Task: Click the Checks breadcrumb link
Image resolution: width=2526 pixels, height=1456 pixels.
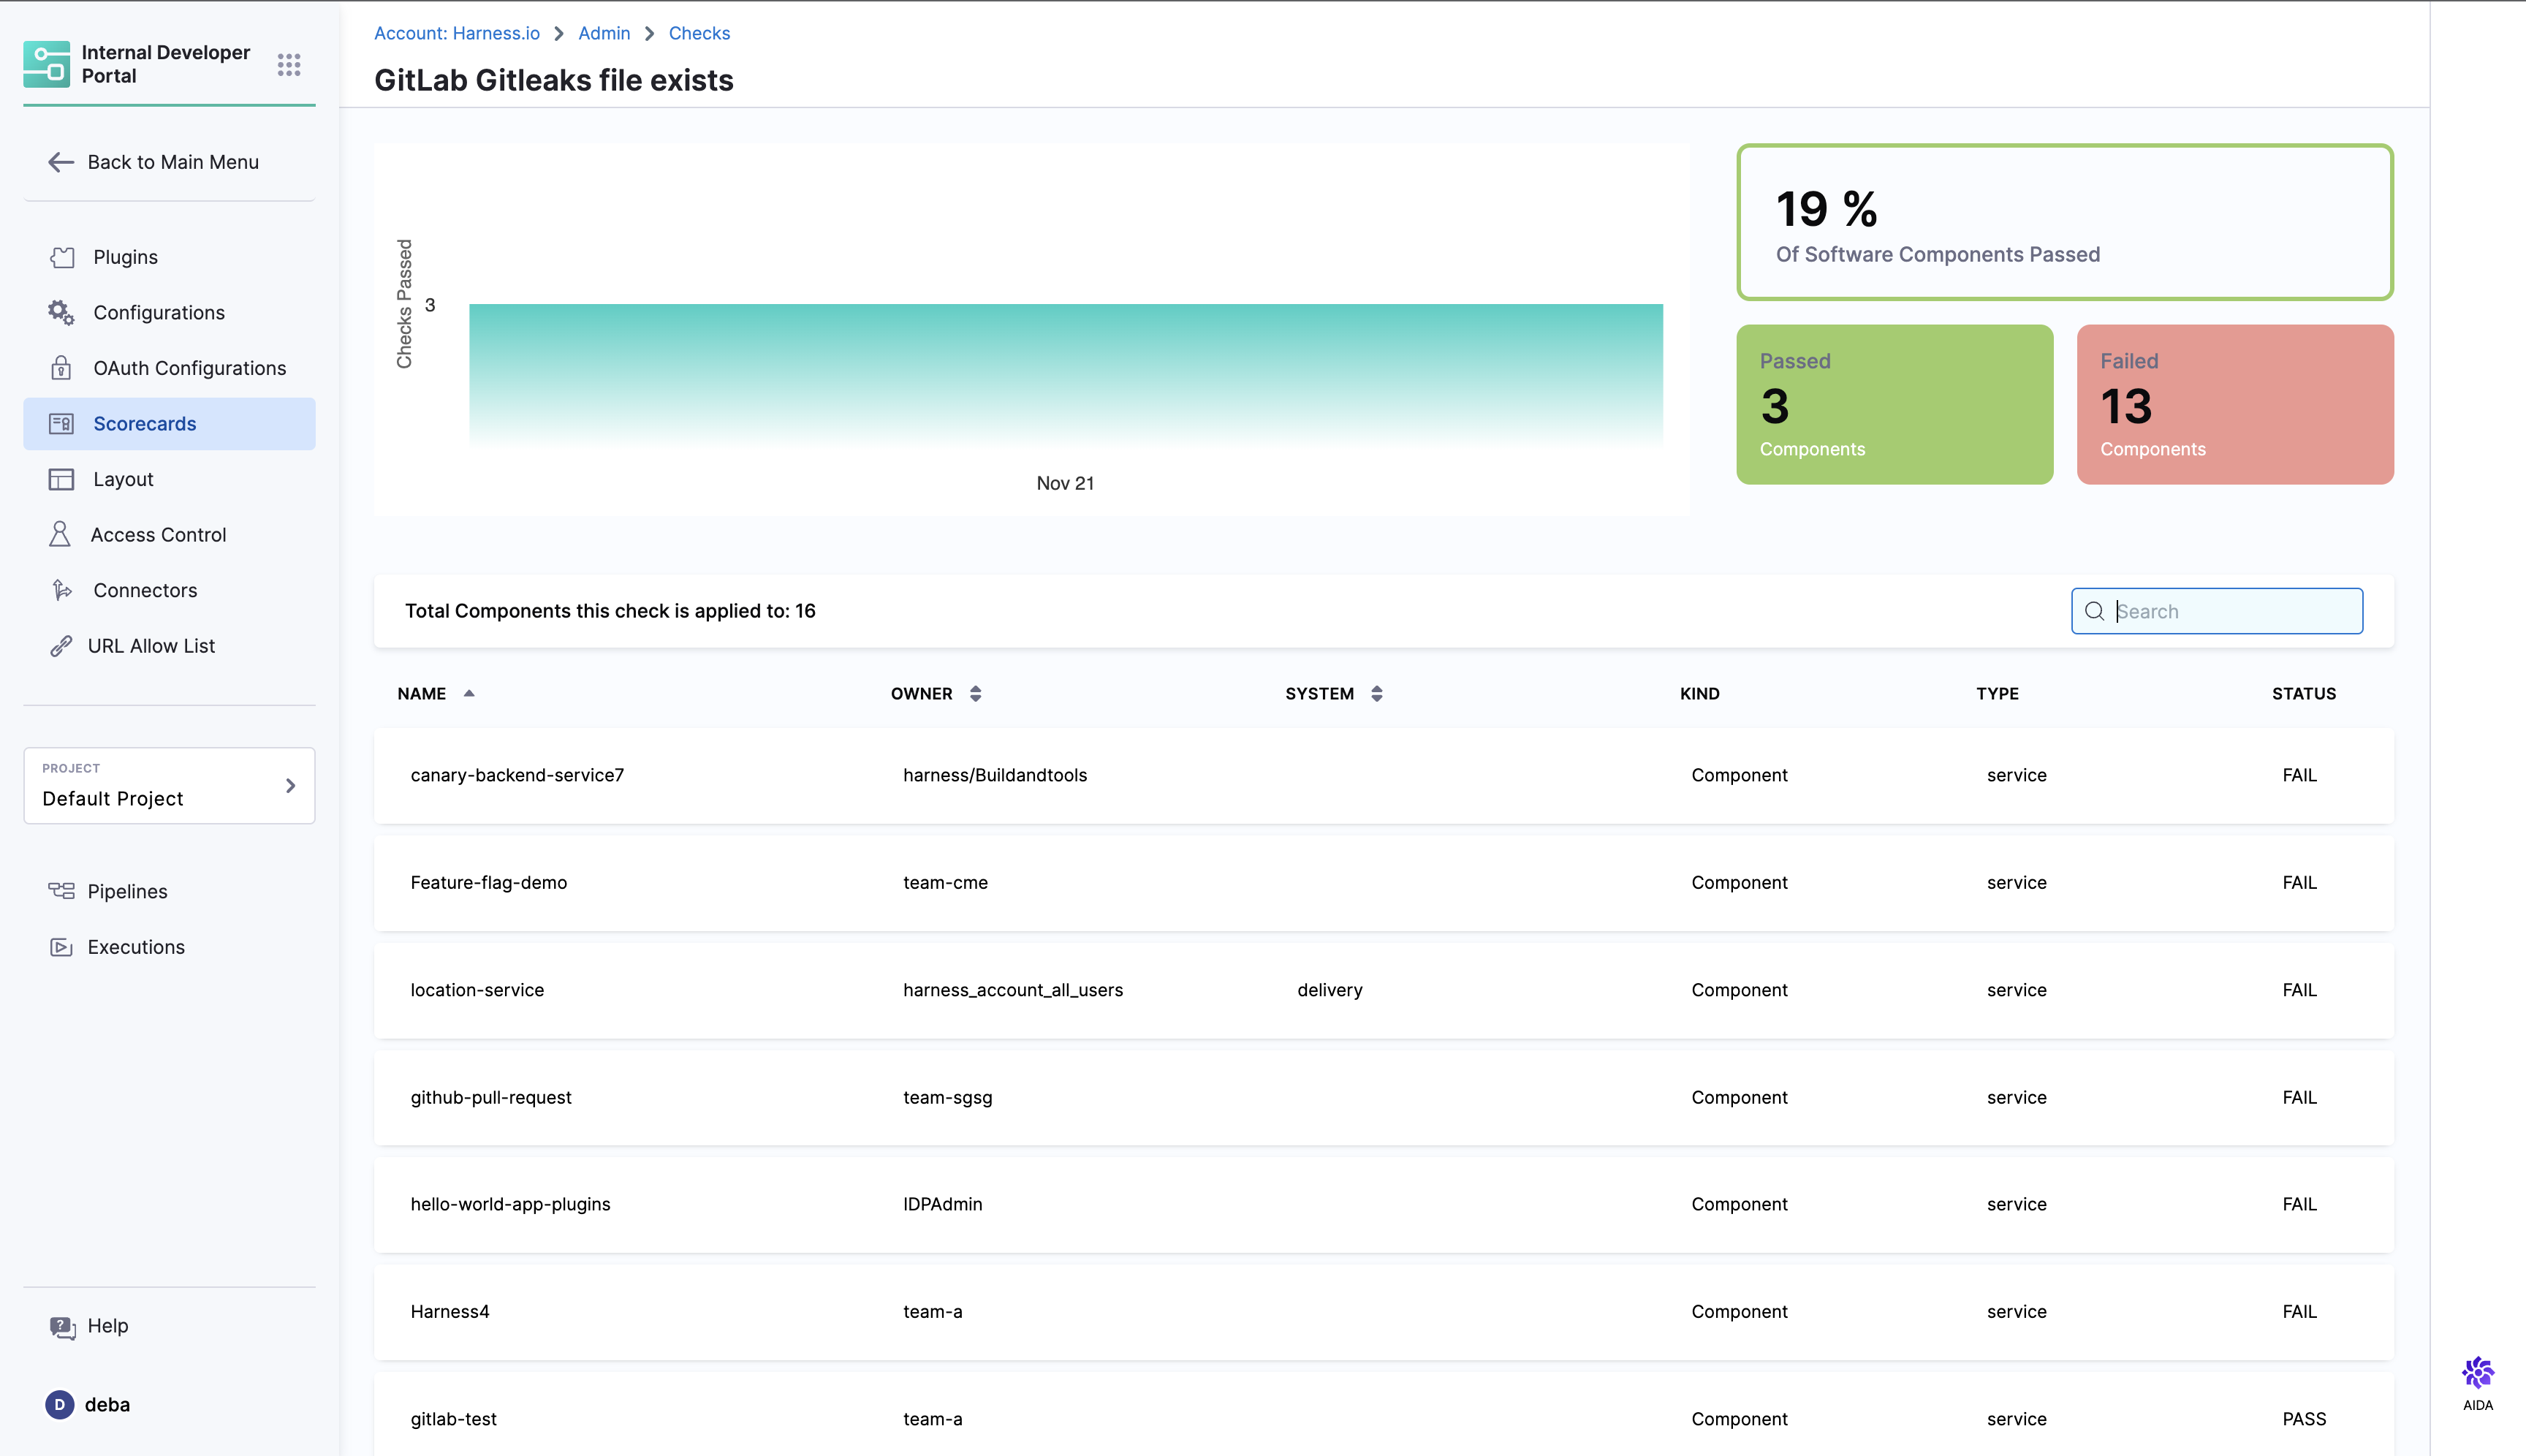Action: tap(699, 33)
